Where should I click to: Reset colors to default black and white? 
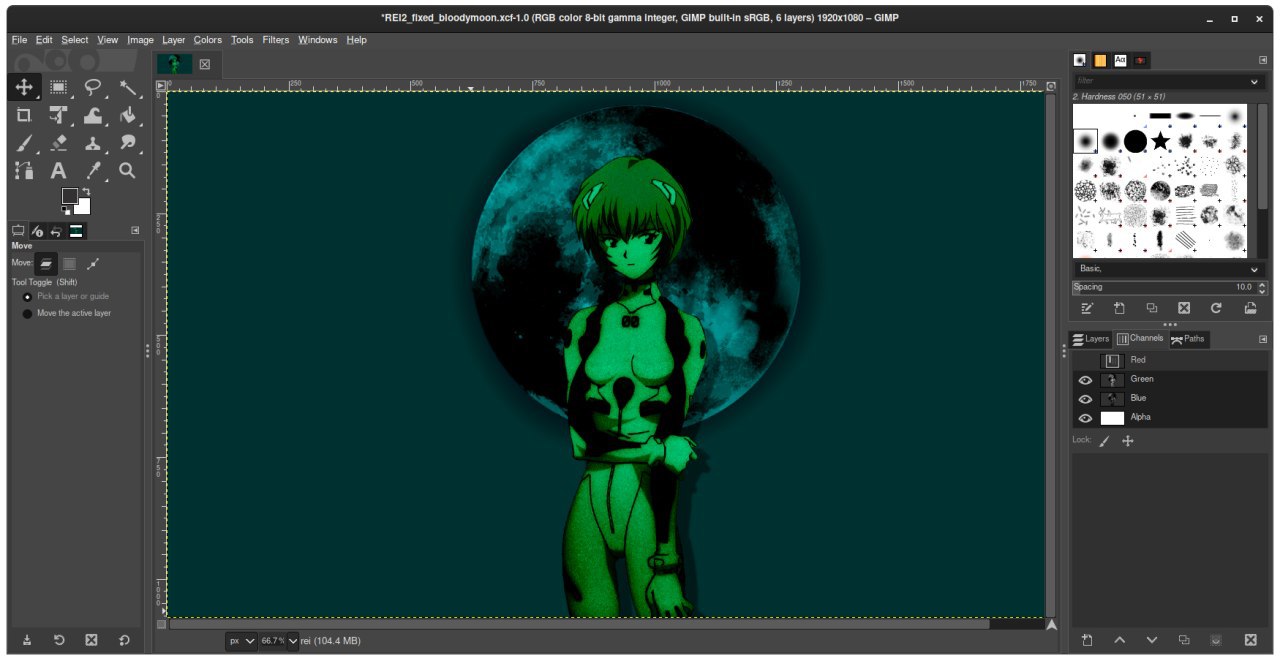[66, 211]
